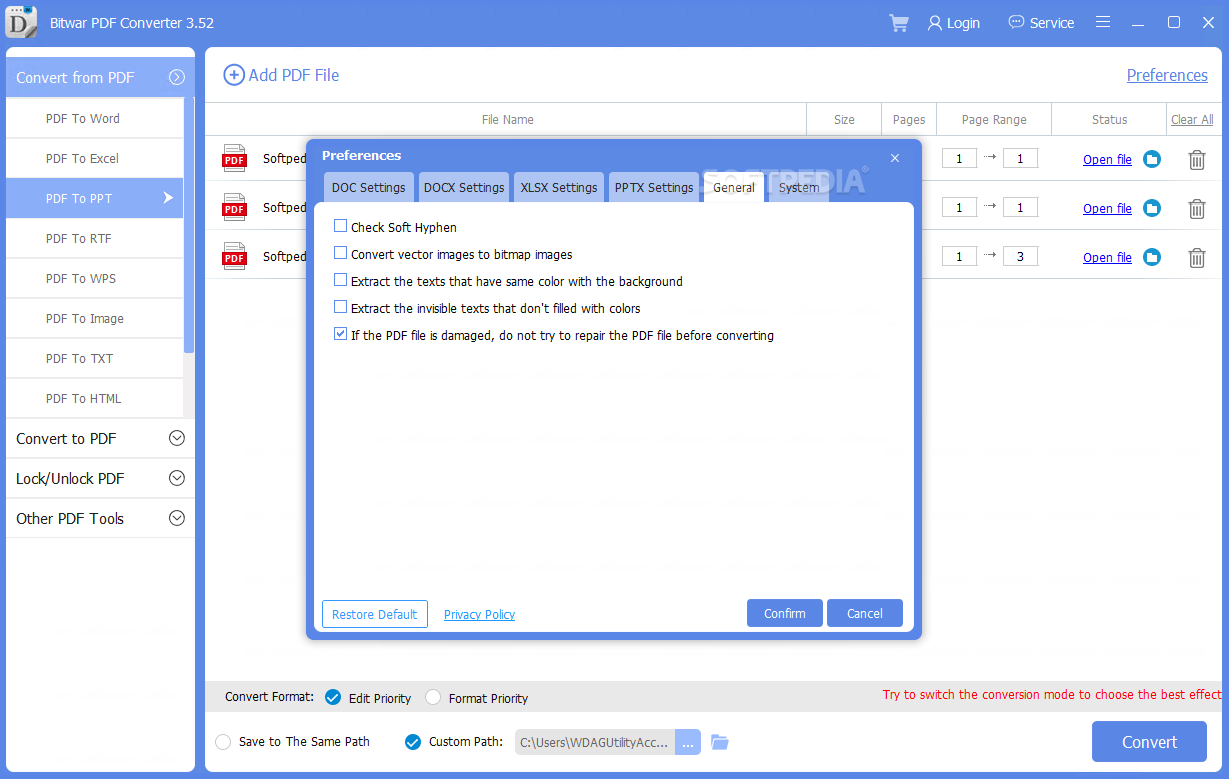Image resolution: width=1229 pixels, height=779 pixels.
Task: Switch to System tab
Action: [799, 187]
